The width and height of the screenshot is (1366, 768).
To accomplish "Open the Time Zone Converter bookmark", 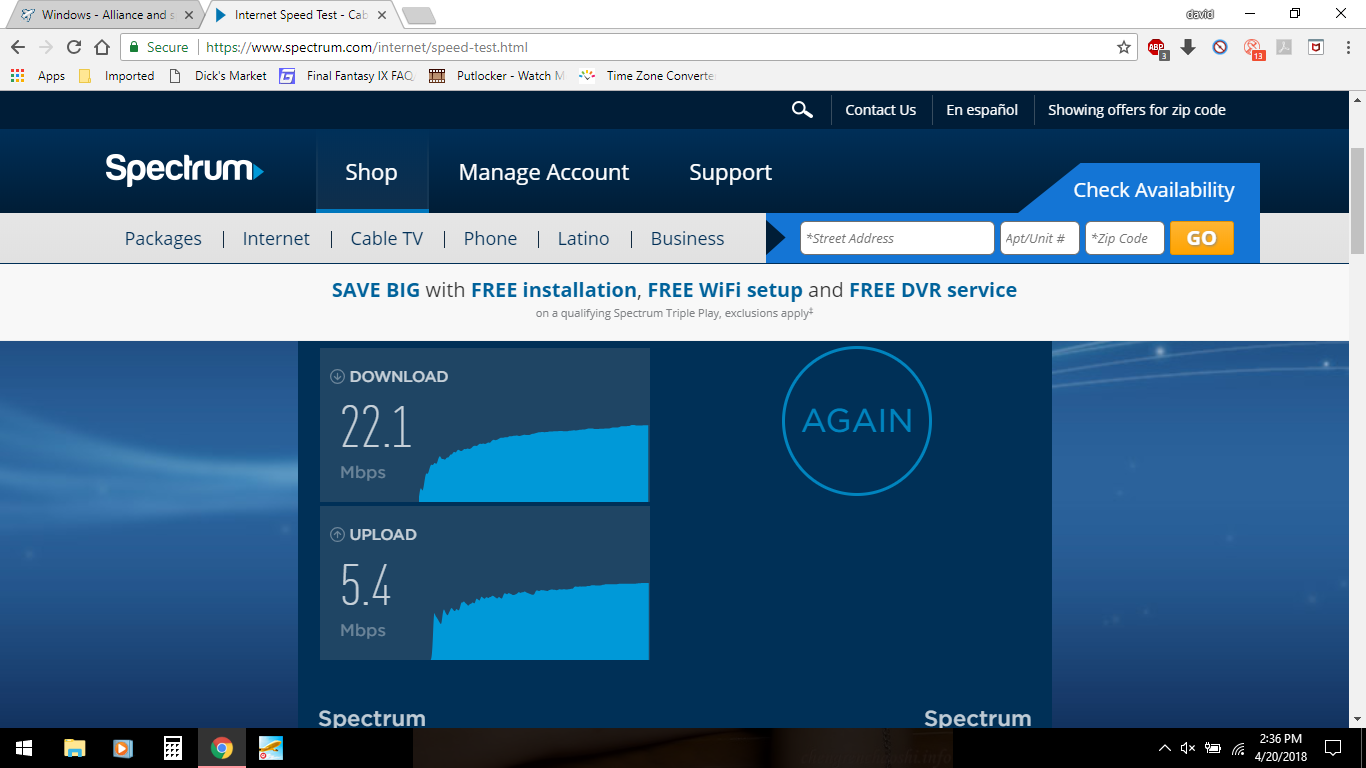I will pos(648,75).
